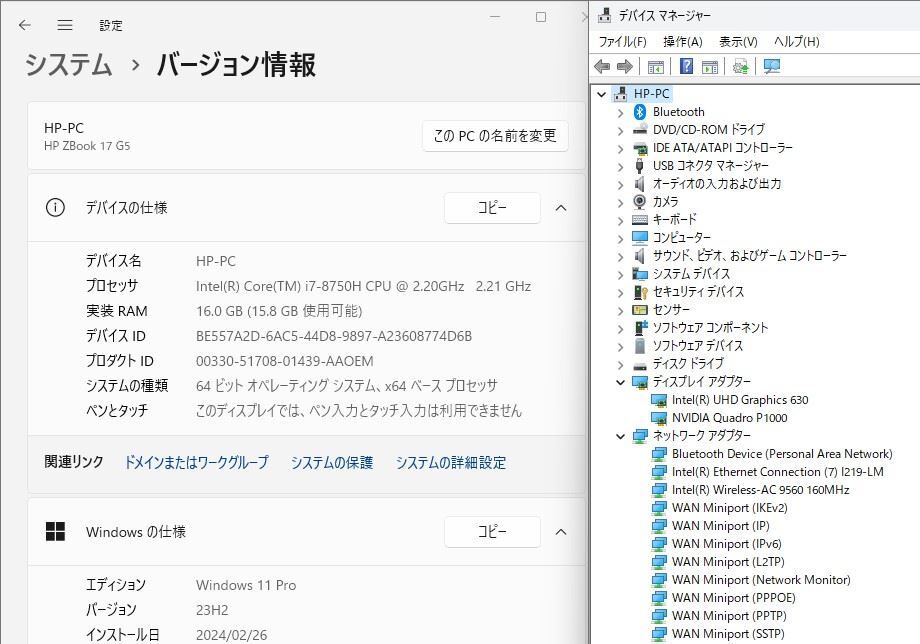Click the DVD/CD-ROM drive icon
The height and width of the screenshot is (644, 920).
[640, 130]
